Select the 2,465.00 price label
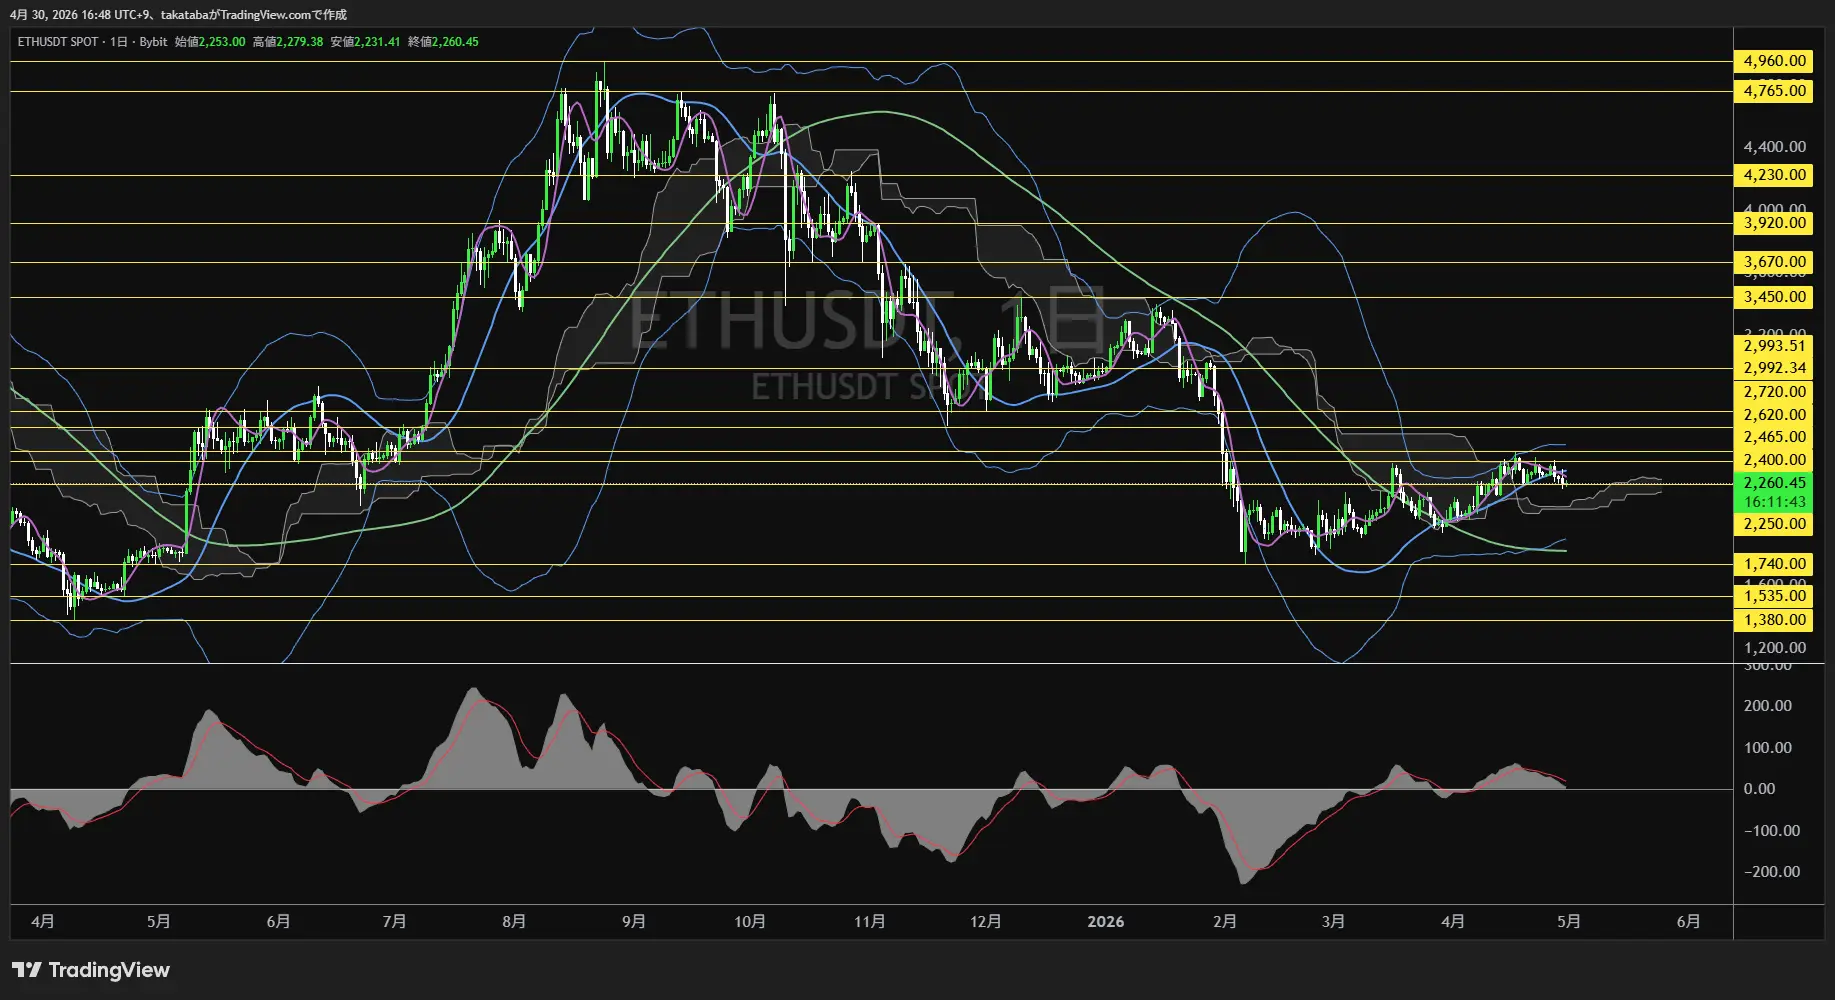 click(x=1774, y=437)
